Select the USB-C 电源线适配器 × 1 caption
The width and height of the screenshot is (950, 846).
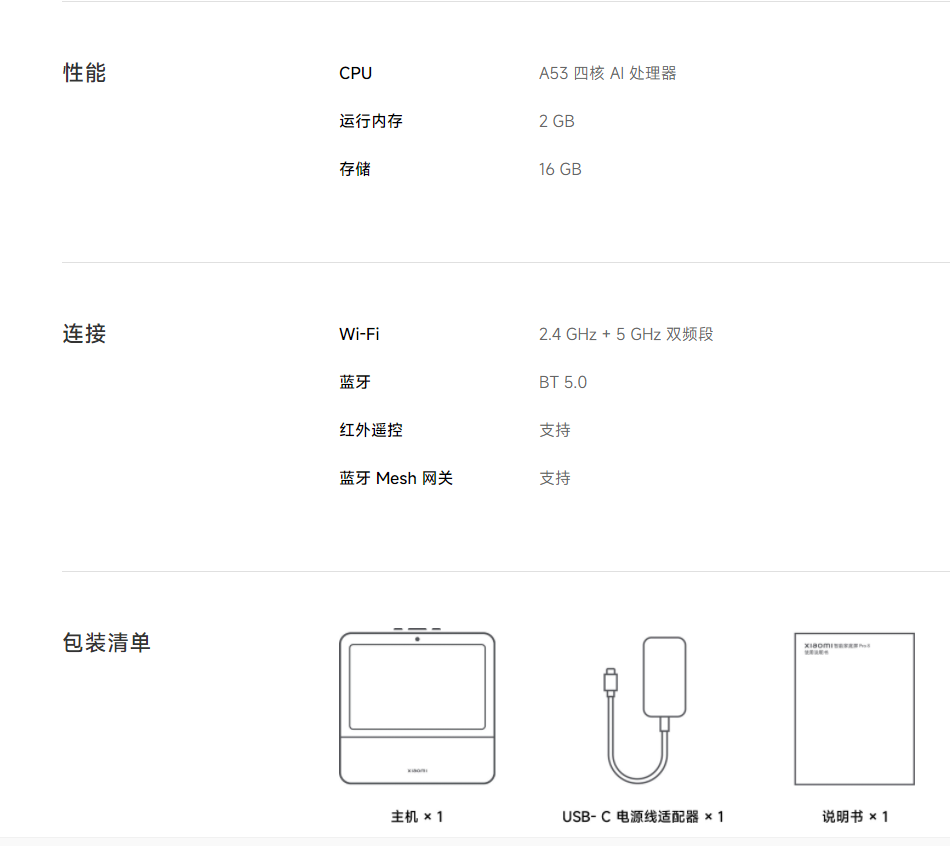point(643,817)
